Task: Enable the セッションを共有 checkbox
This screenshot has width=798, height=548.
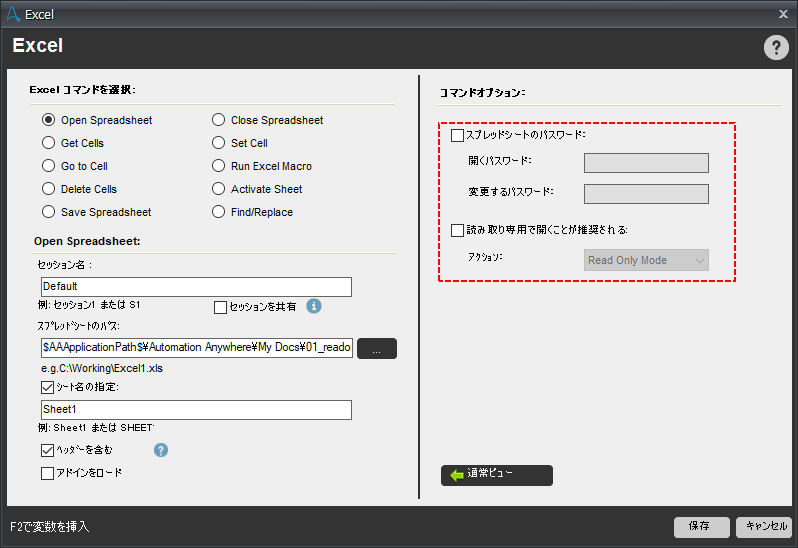Action: 220,307
